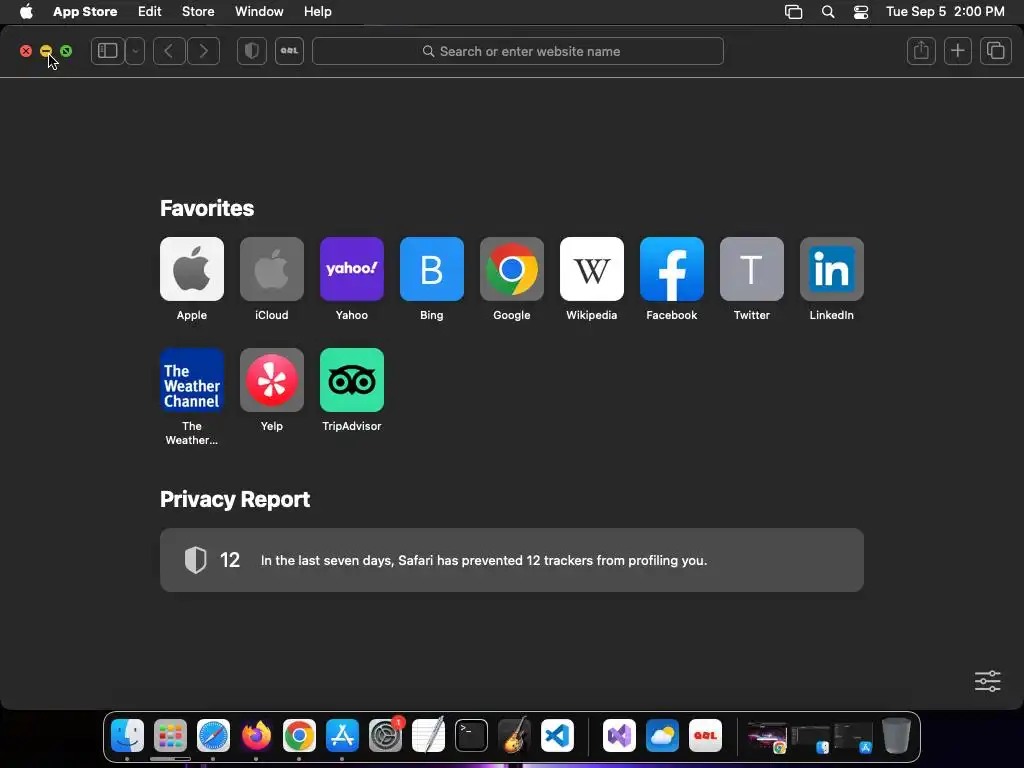Click the Favorites heading

coord(207,208)
